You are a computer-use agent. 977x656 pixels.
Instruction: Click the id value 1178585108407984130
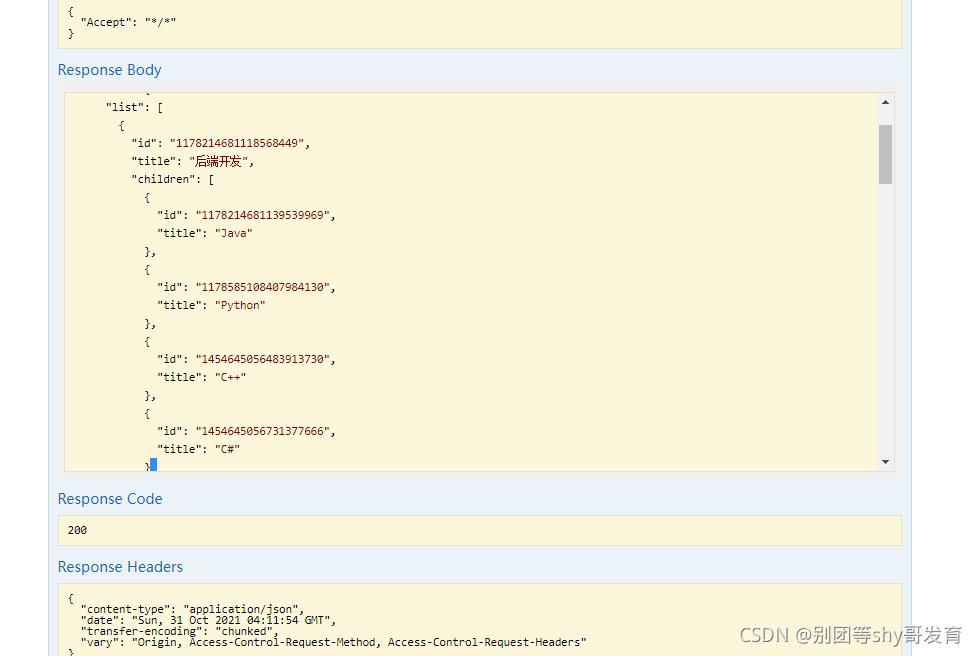click(263, 287)
